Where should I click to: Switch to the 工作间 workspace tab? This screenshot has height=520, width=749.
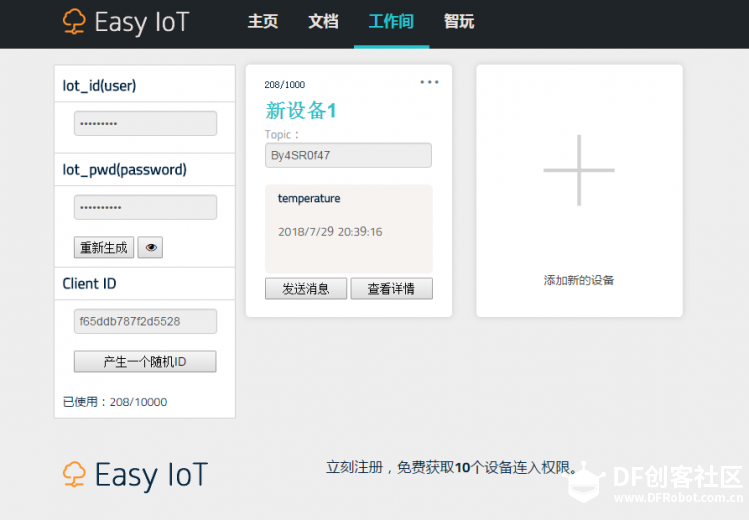[x=391, y=21]
